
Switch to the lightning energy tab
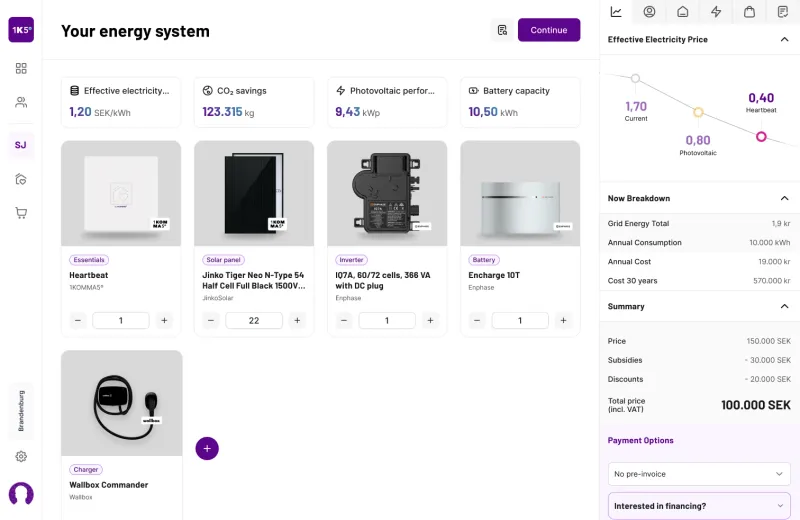pos(716,12)
